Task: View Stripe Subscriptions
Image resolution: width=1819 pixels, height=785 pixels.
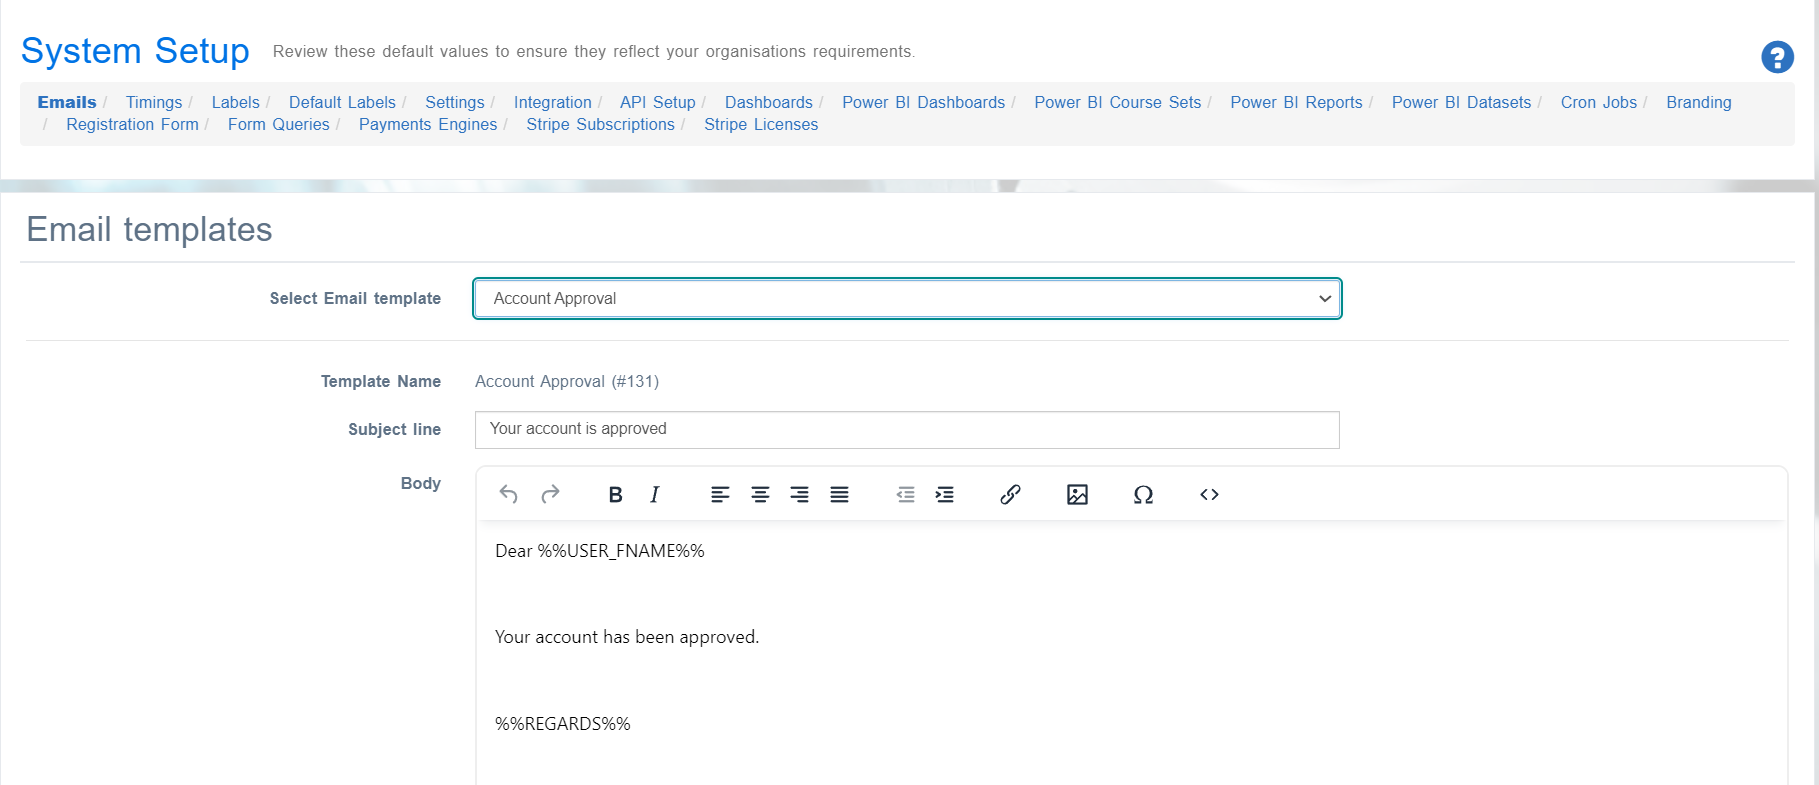Action: [x=600, y=124]
